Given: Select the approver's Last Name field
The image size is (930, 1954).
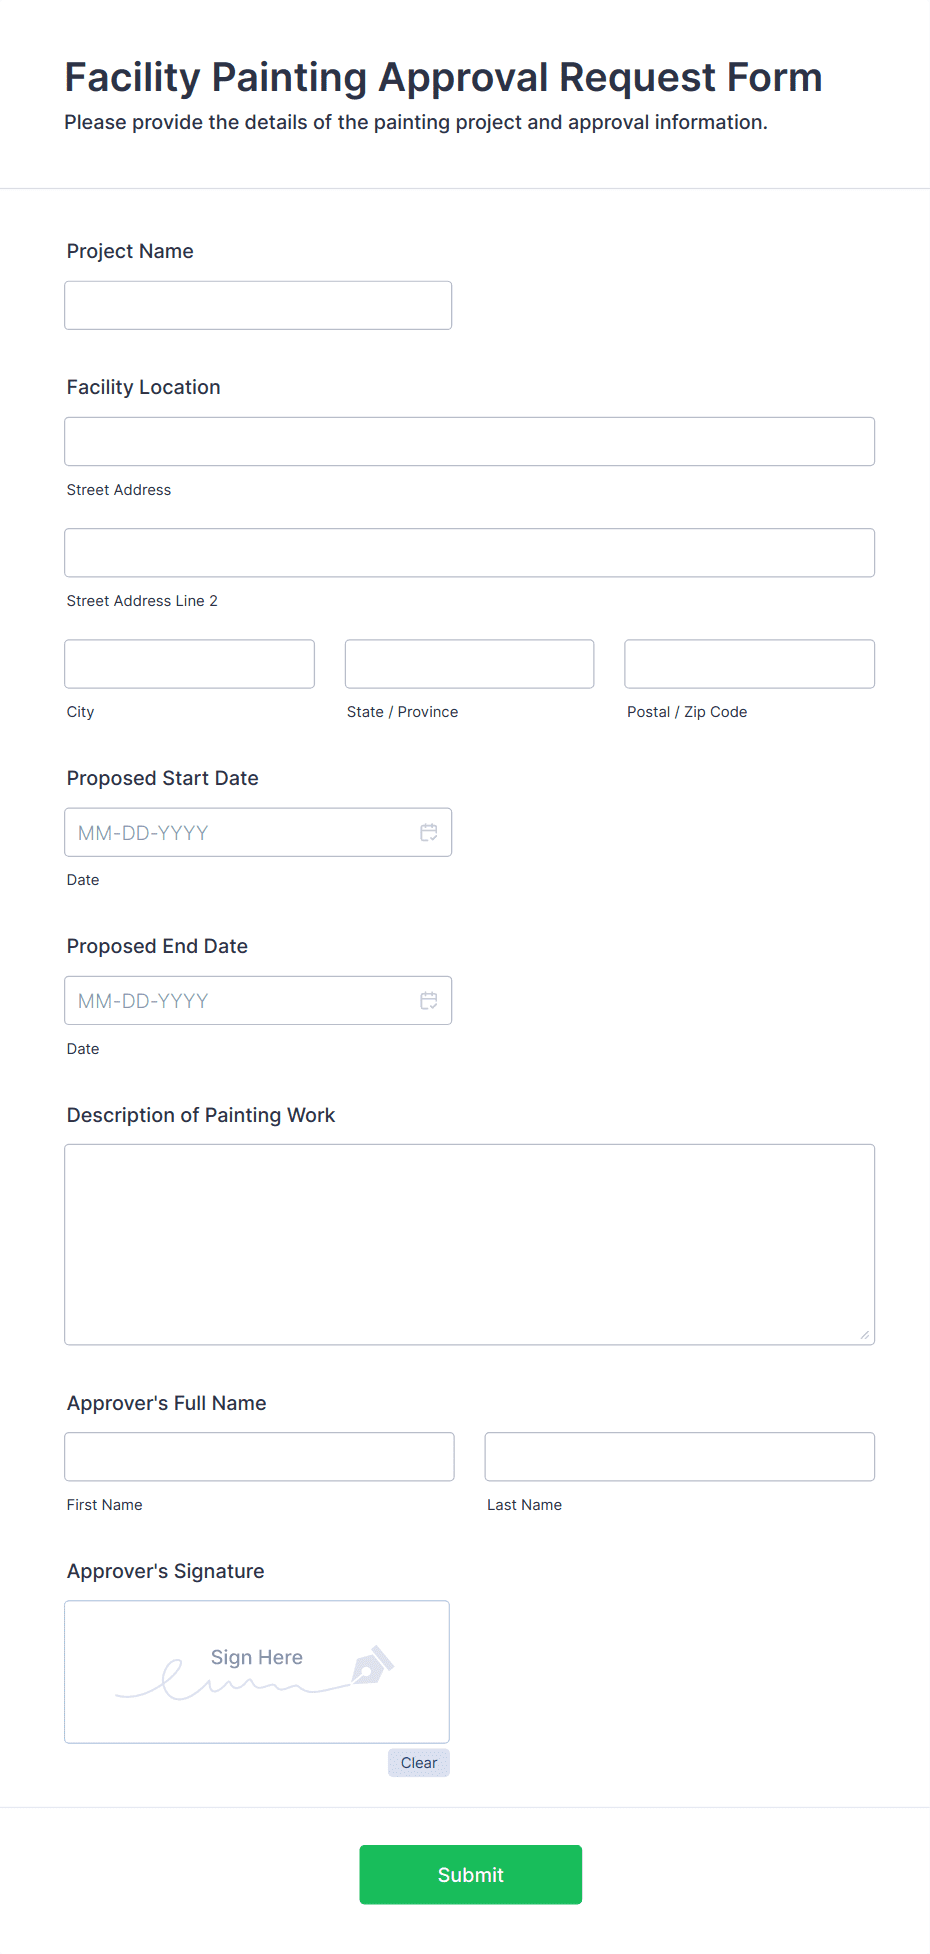Looking at the screenshot, I should pos(679,1456).
